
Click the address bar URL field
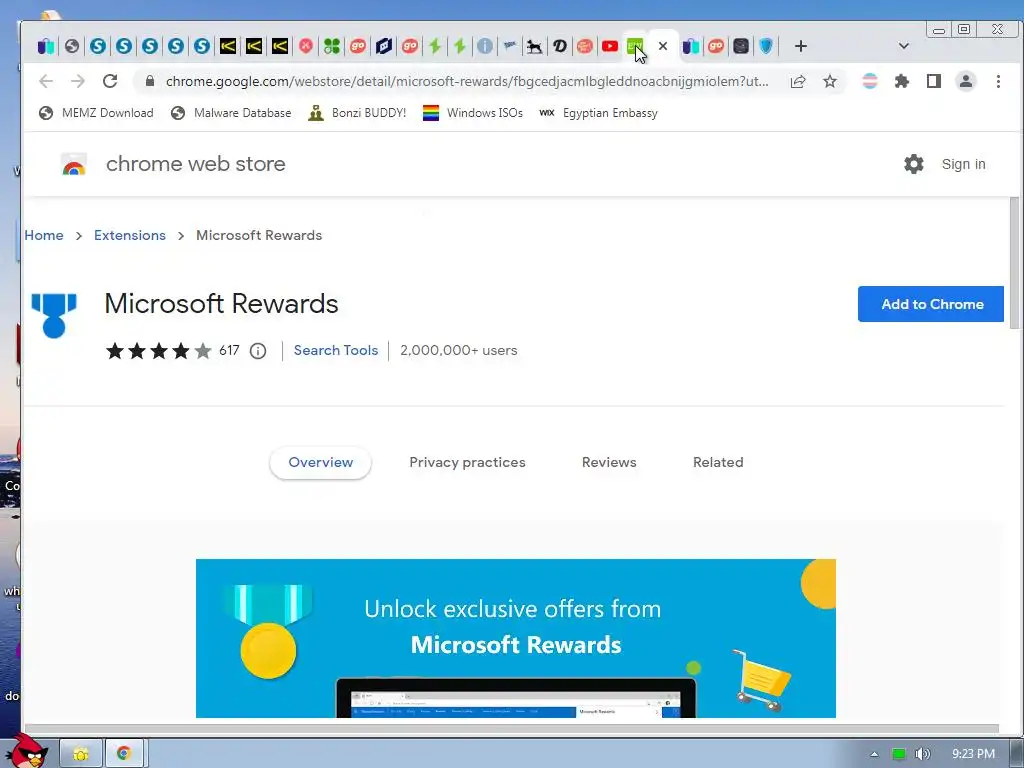click(x=467, y=81)
